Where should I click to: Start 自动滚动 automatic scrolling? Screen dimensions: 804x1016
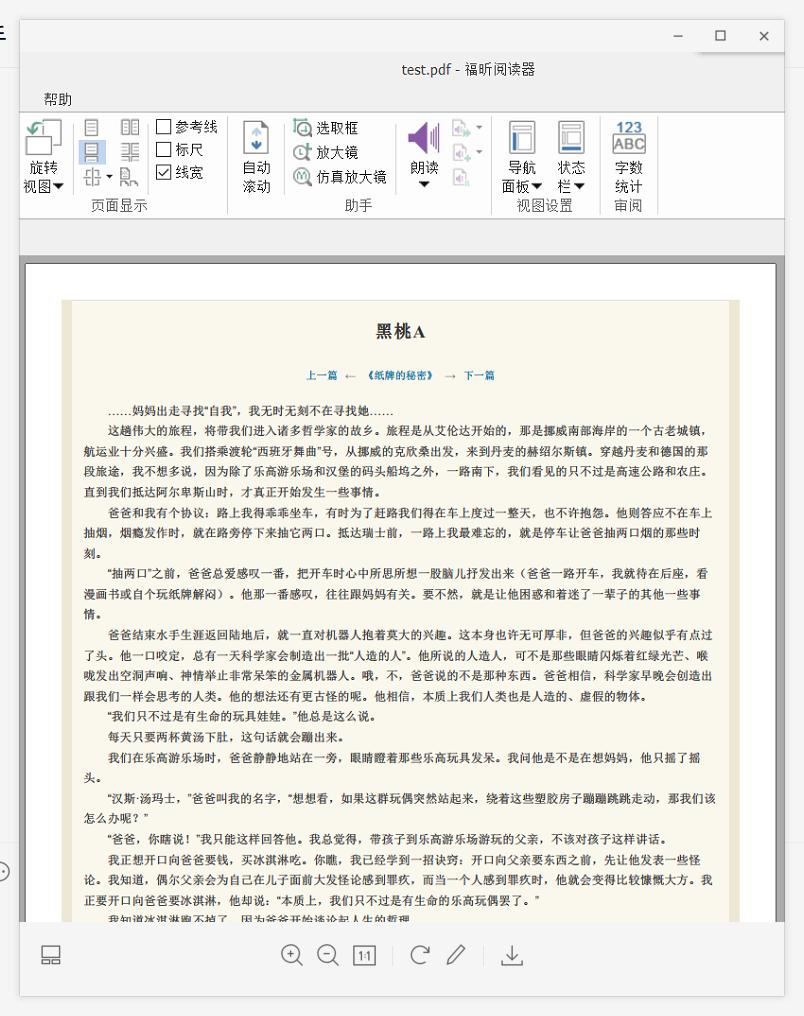256,153
